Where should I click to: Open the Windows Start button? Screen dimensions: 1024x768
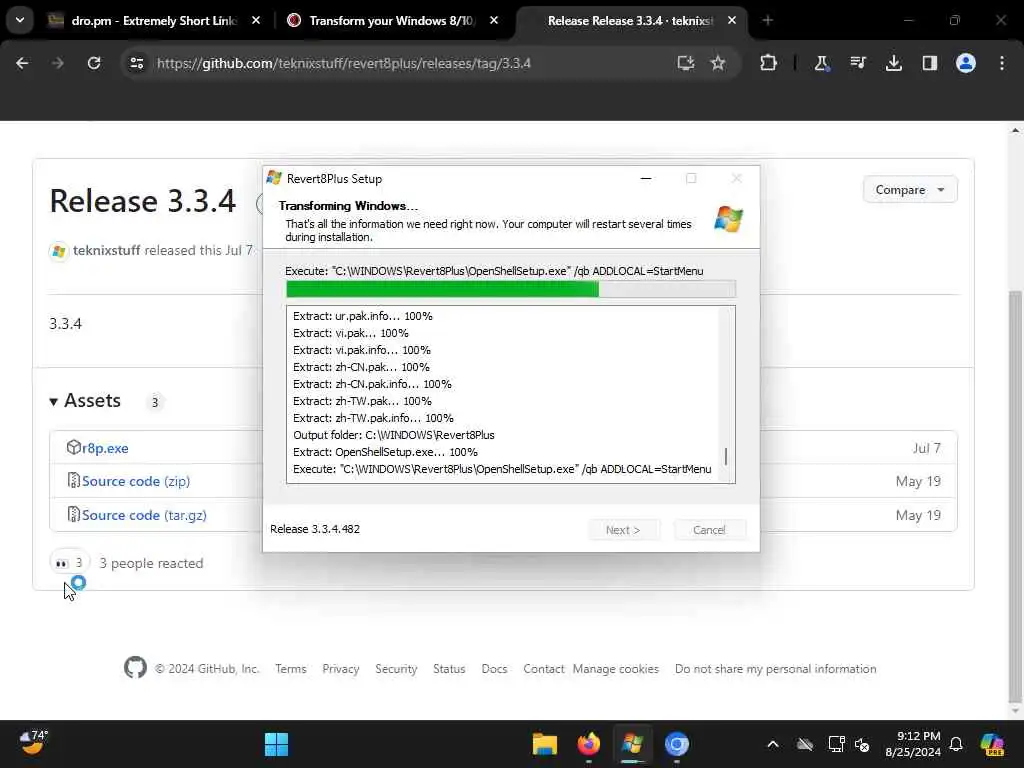point(276,744)
